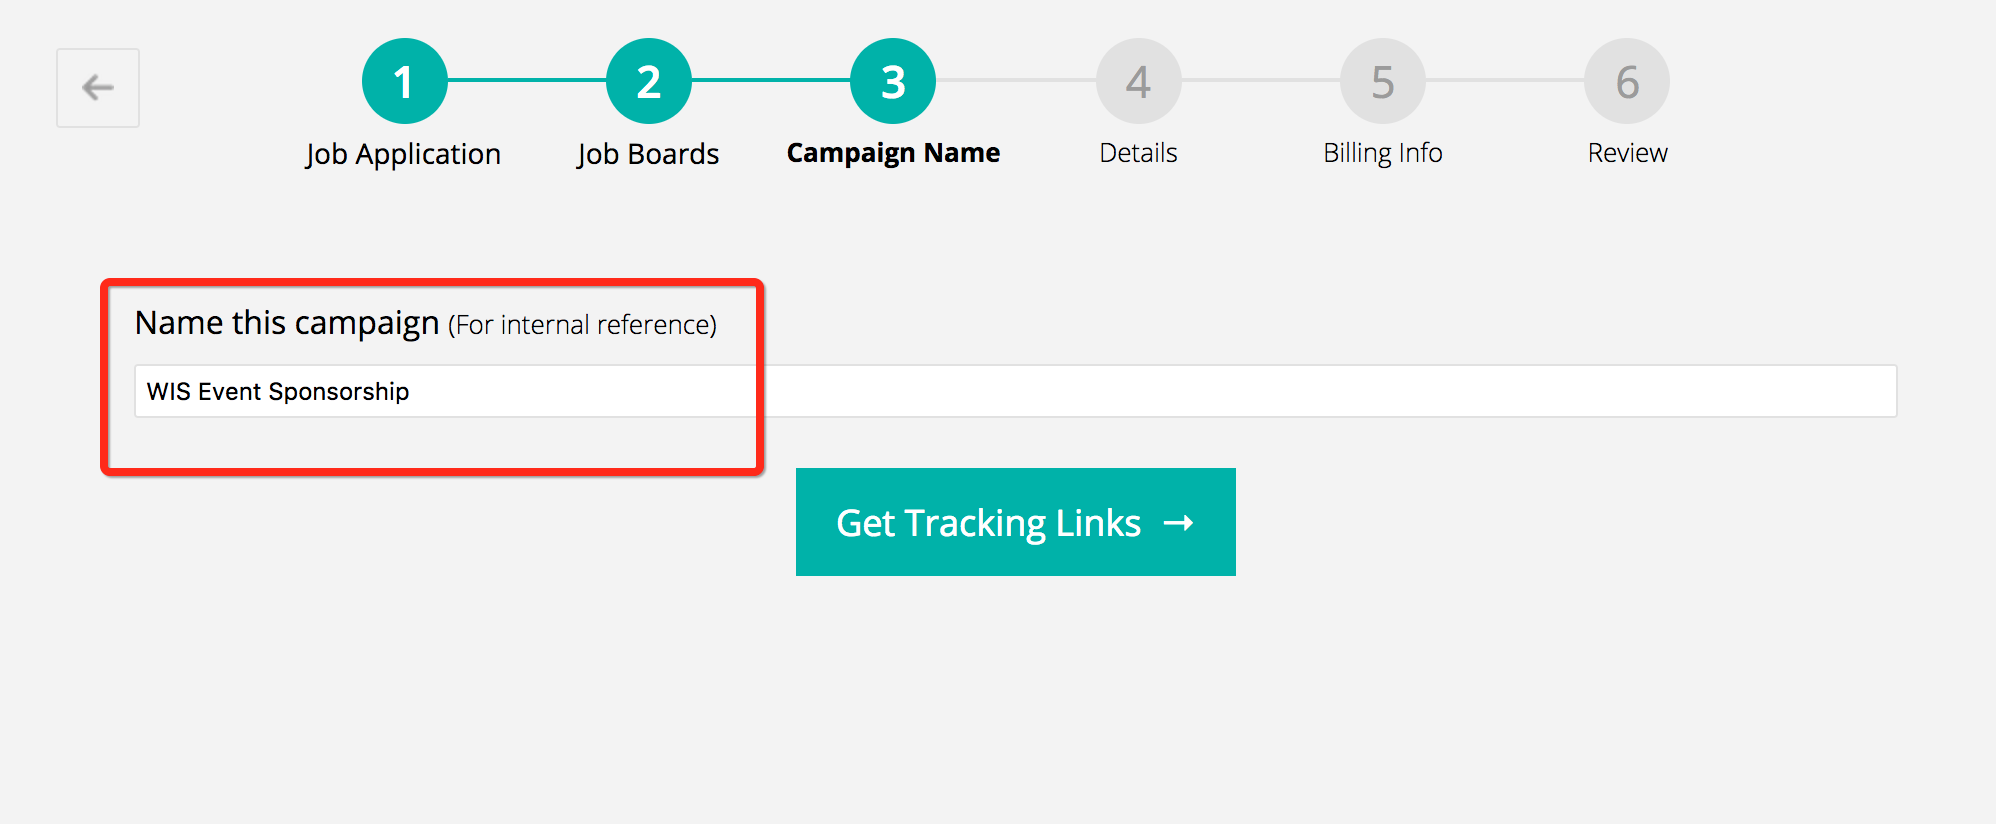Click arrow on Get Tracking Links
Image resolution: width=1996 pixels, height=824 pixels.
[1179, 523]
